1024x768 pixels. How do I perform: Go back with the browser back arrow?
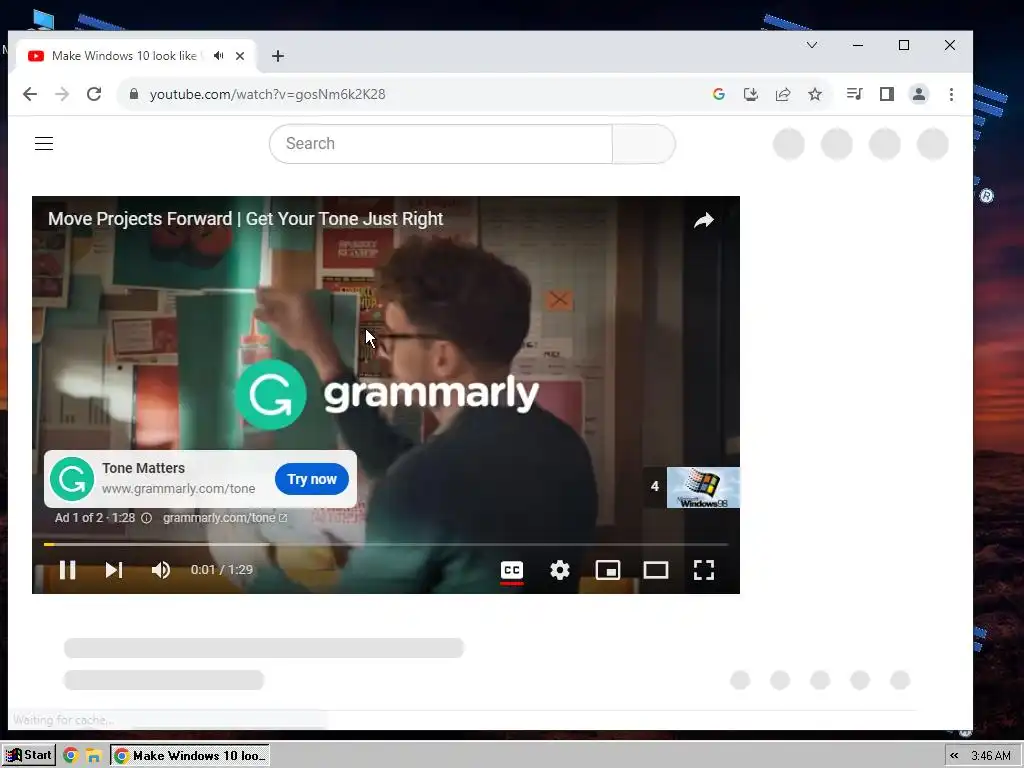tap(29, 94)
